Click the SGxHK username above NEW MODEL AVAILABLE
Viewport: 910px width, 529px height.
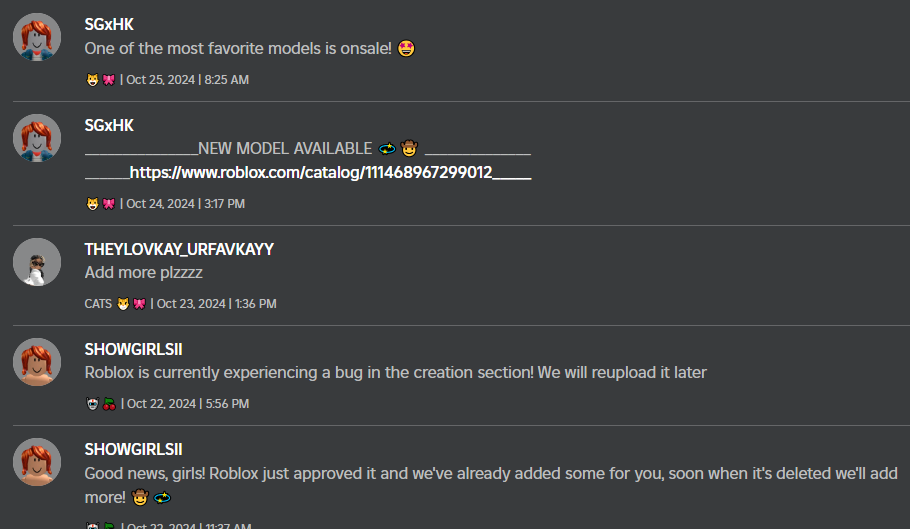pyautogui.click(x=109, y=125)
